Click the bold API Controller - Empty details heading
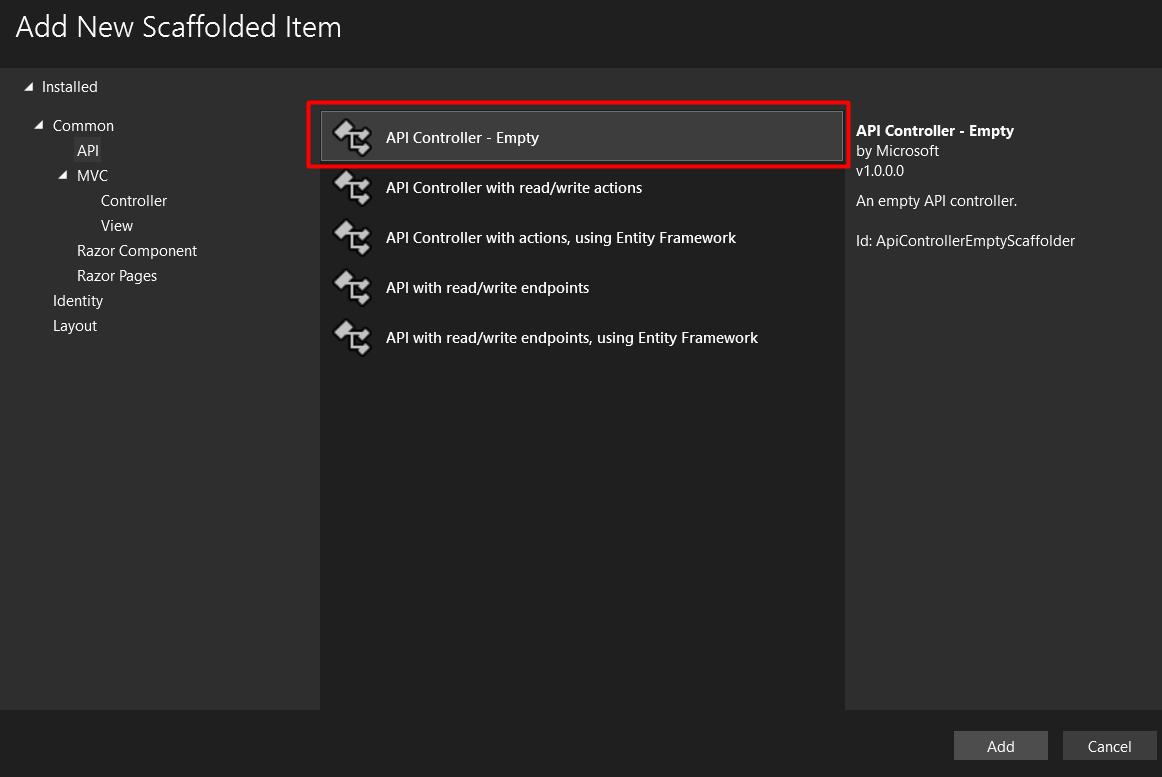1162x777 pixels. 934,130
